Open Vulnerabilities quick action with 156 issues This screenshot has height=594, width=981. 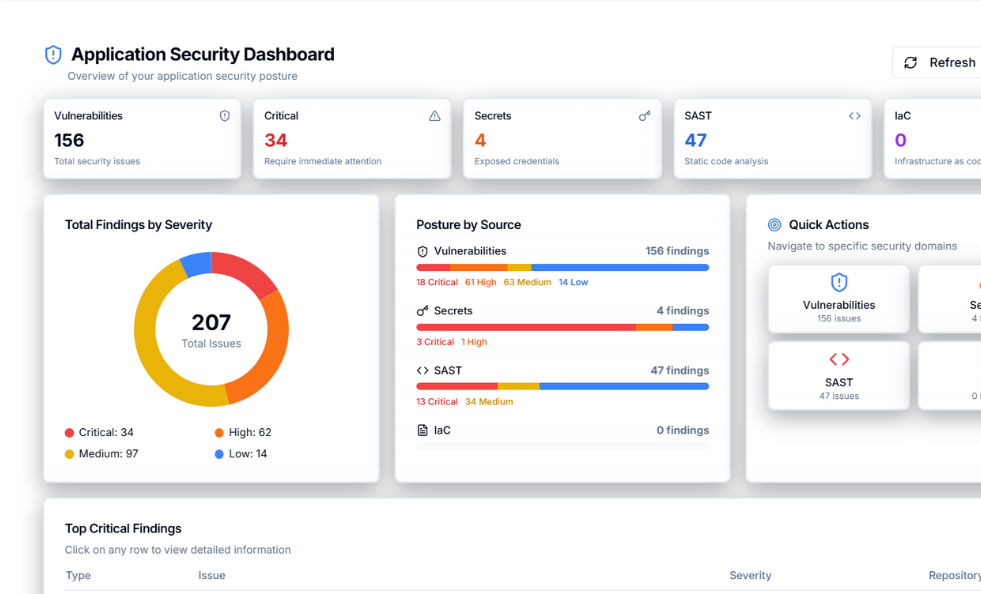click(x=839, y=299)
